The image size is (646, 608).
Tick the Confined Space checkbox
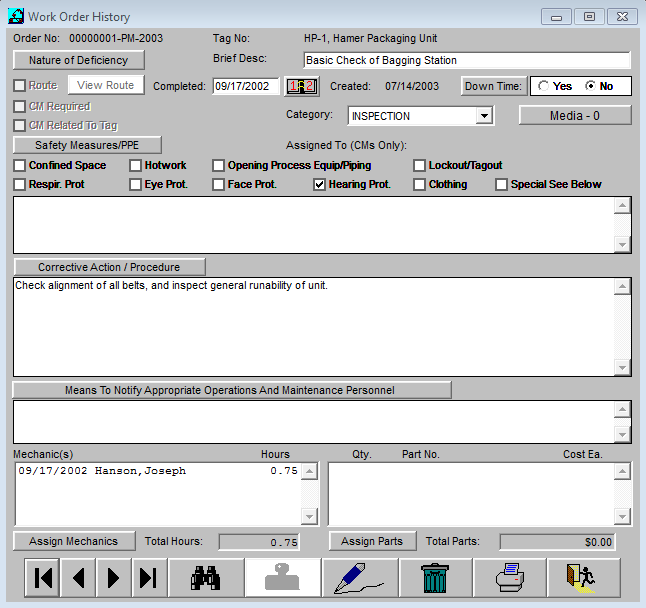click(19, 166)
